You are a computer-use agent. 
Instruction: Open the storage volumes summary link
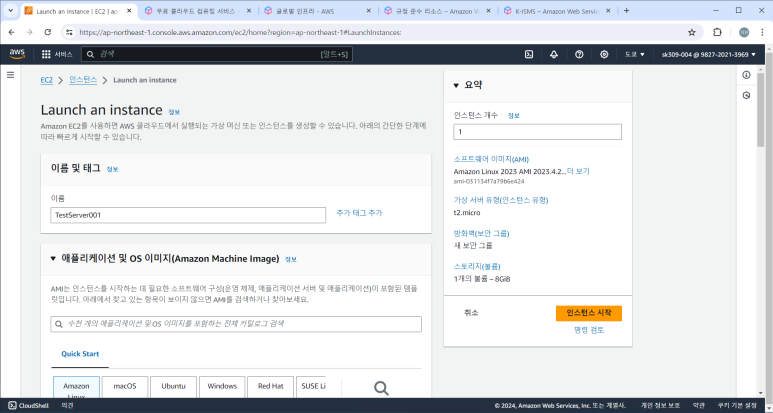click(477, 267)
